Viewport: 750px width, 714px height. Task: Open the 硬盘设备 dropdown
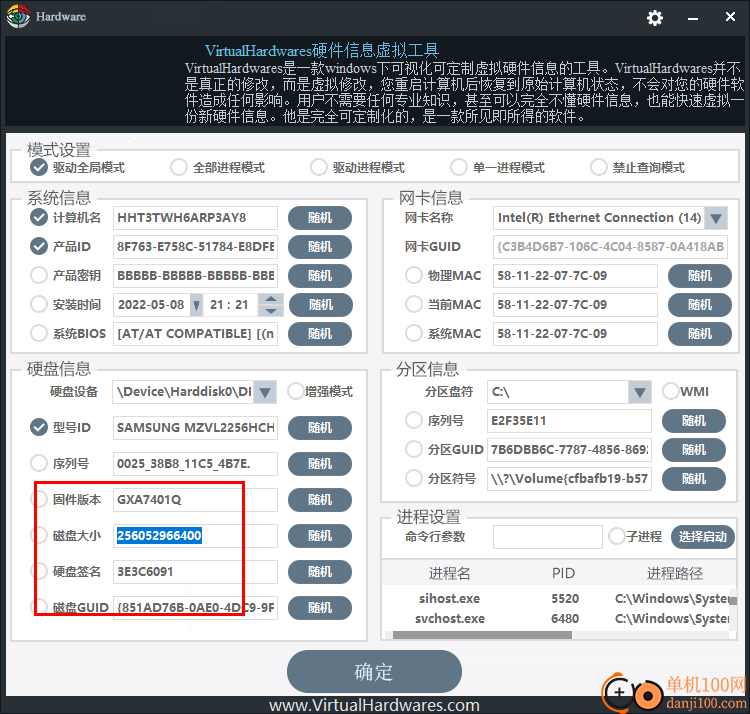[x=265, y=392]
